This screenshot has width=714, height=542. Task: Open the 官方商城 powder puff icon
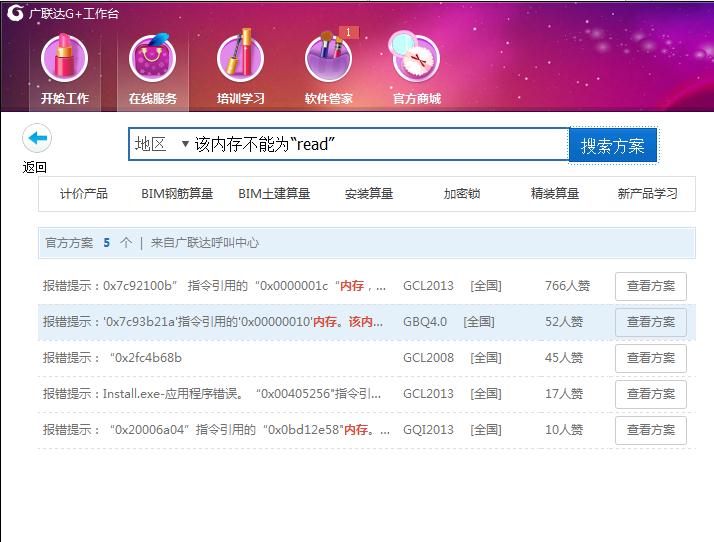[x=415, y=57]
